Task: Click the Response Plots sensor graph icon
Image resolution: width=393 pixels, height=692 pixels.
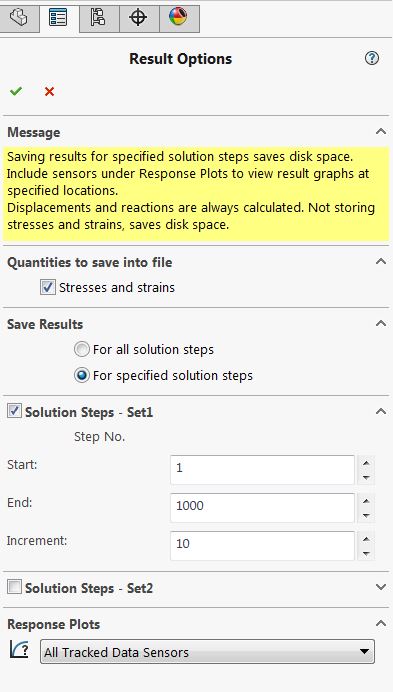Action: [x=19, y=650]
